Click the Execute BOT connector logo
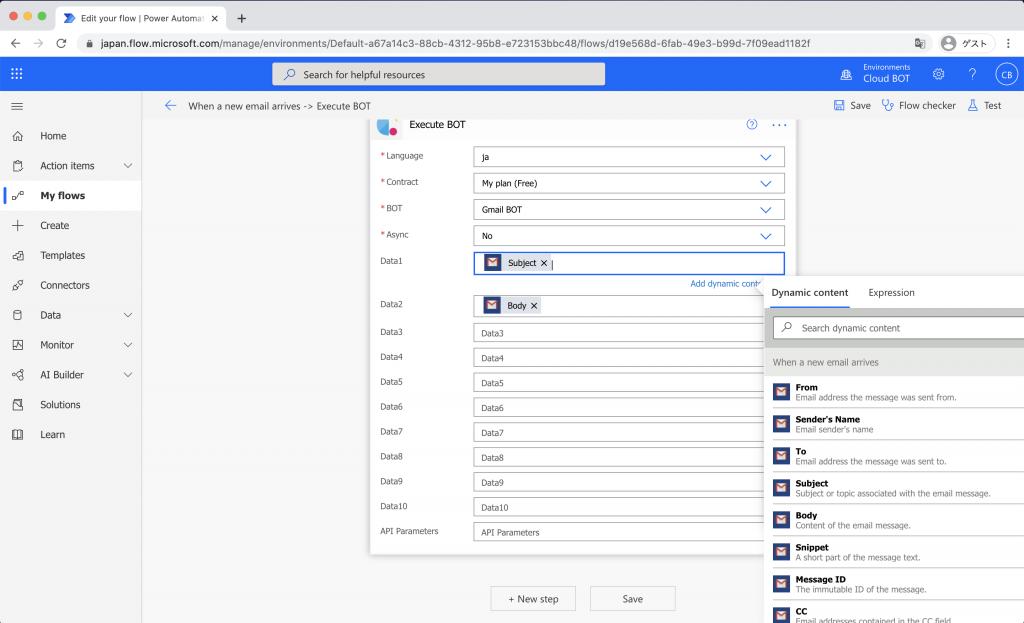1024x623 pixels. tap(387, 127)
